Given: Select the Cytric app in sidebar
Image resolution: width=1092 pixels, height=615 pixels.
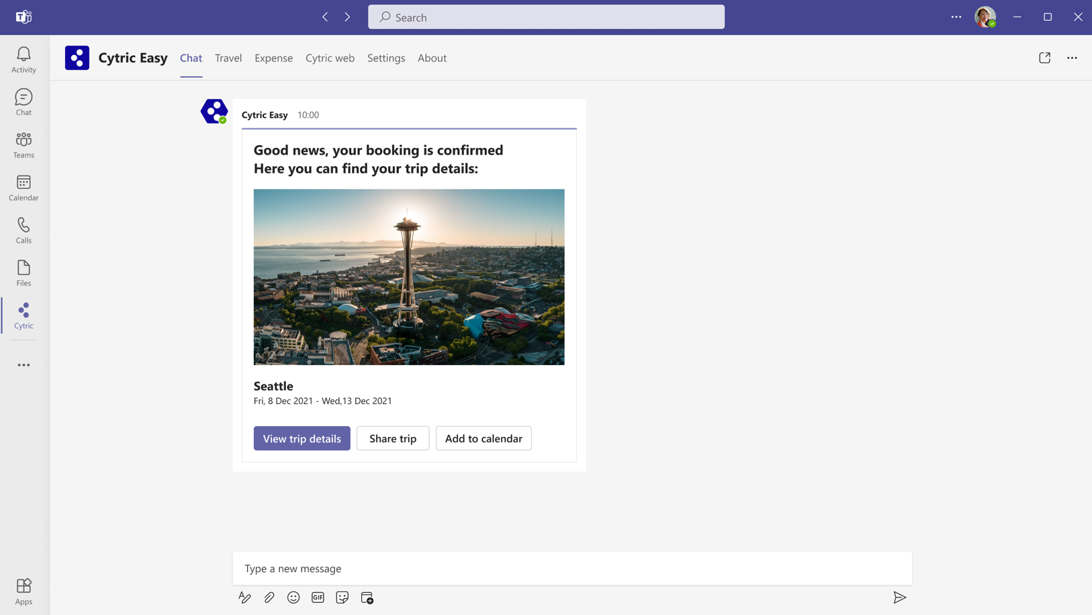Looking at the screenshot, I should point(24,316).
